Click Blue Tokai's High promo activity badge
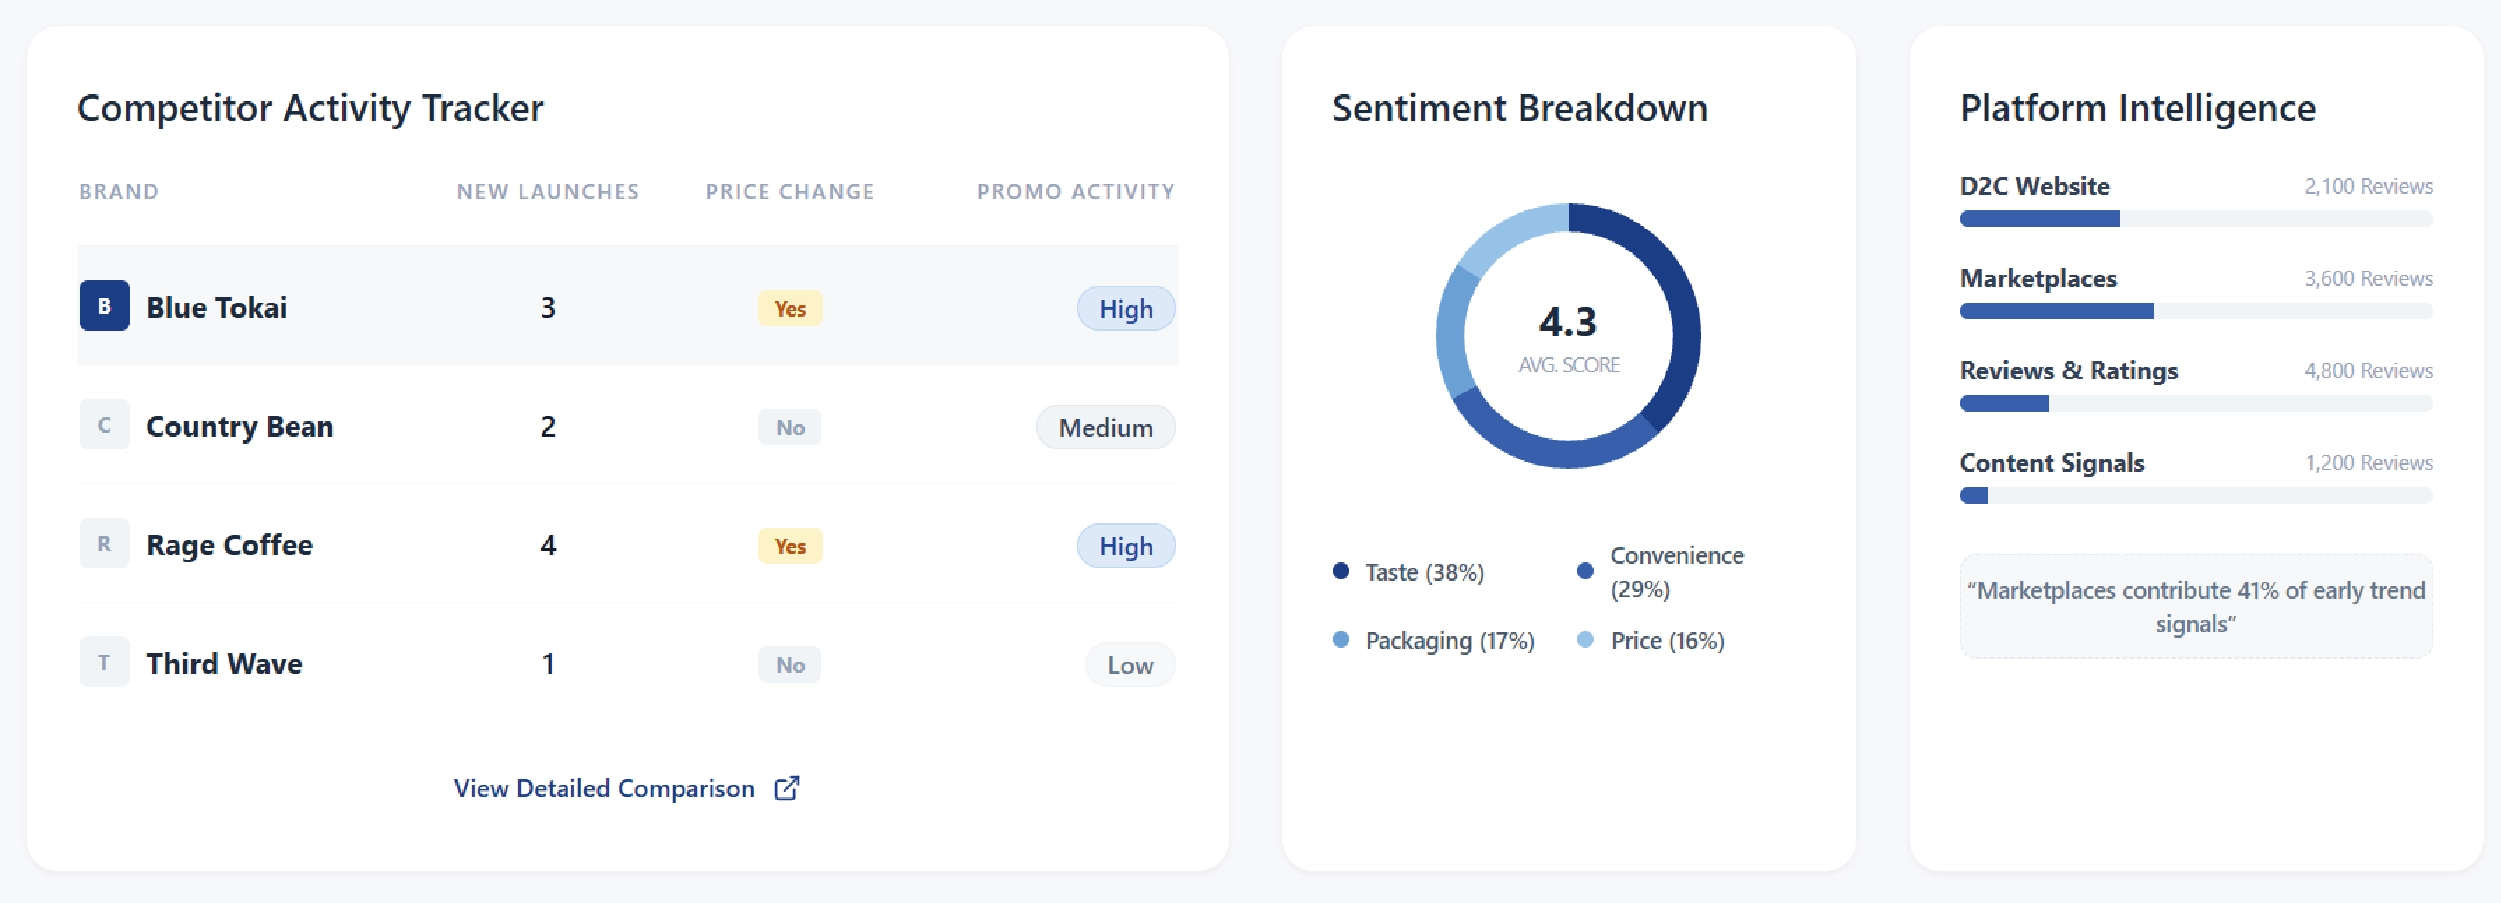 pos(1125,309)
